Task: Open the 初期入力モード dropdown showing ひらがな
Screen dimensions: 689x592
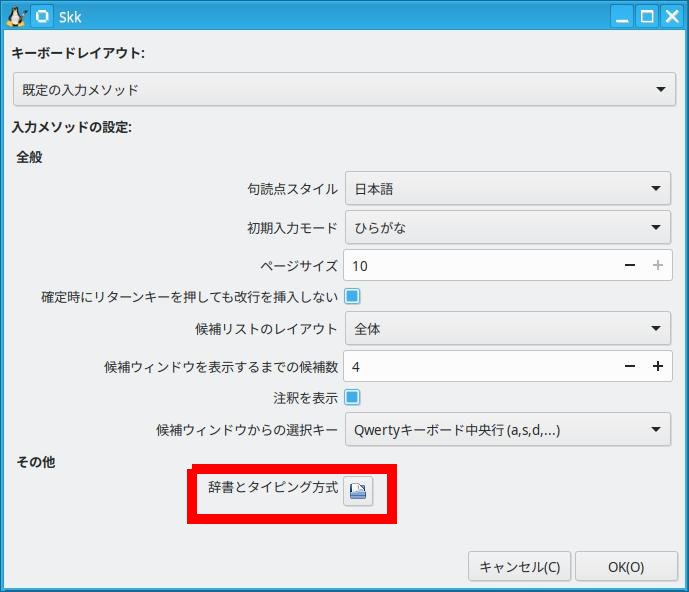Action: click(508, 227)
